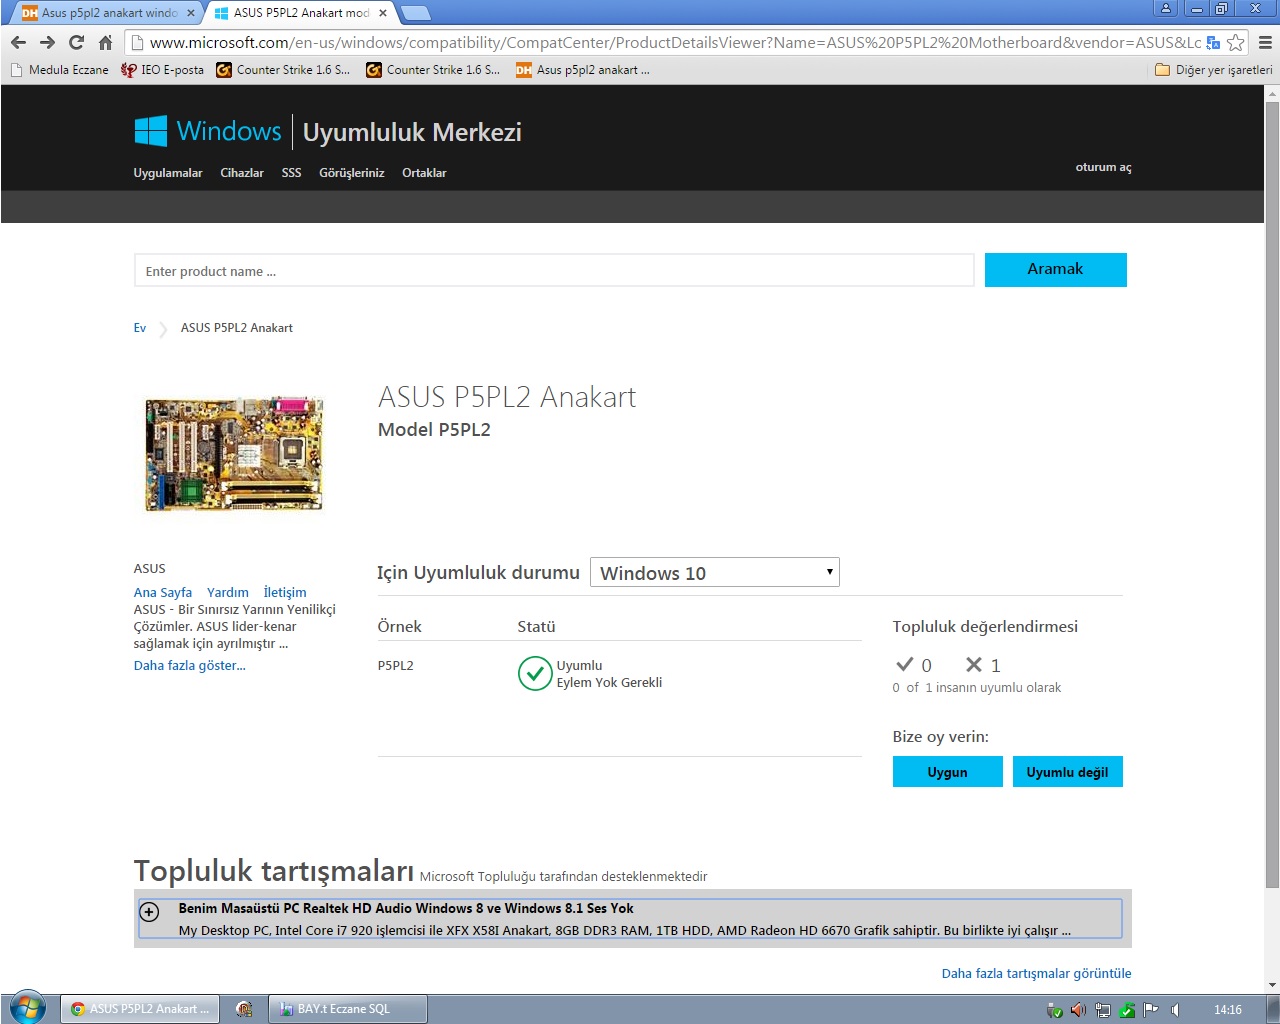1280x1024 pixels.
Task: Click the scrollbar up arrow
Action: [1272, 93]
